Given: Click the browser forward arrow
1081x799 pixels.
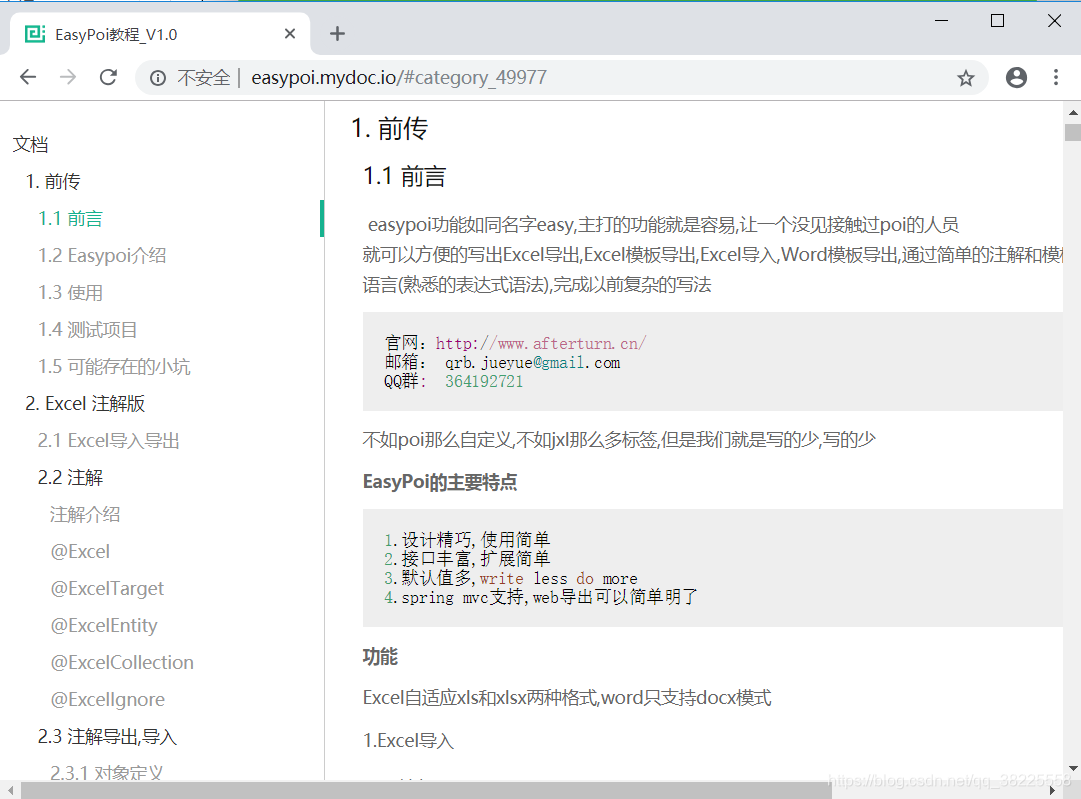Looking at the screenshot, I should (x=68, y=77).
